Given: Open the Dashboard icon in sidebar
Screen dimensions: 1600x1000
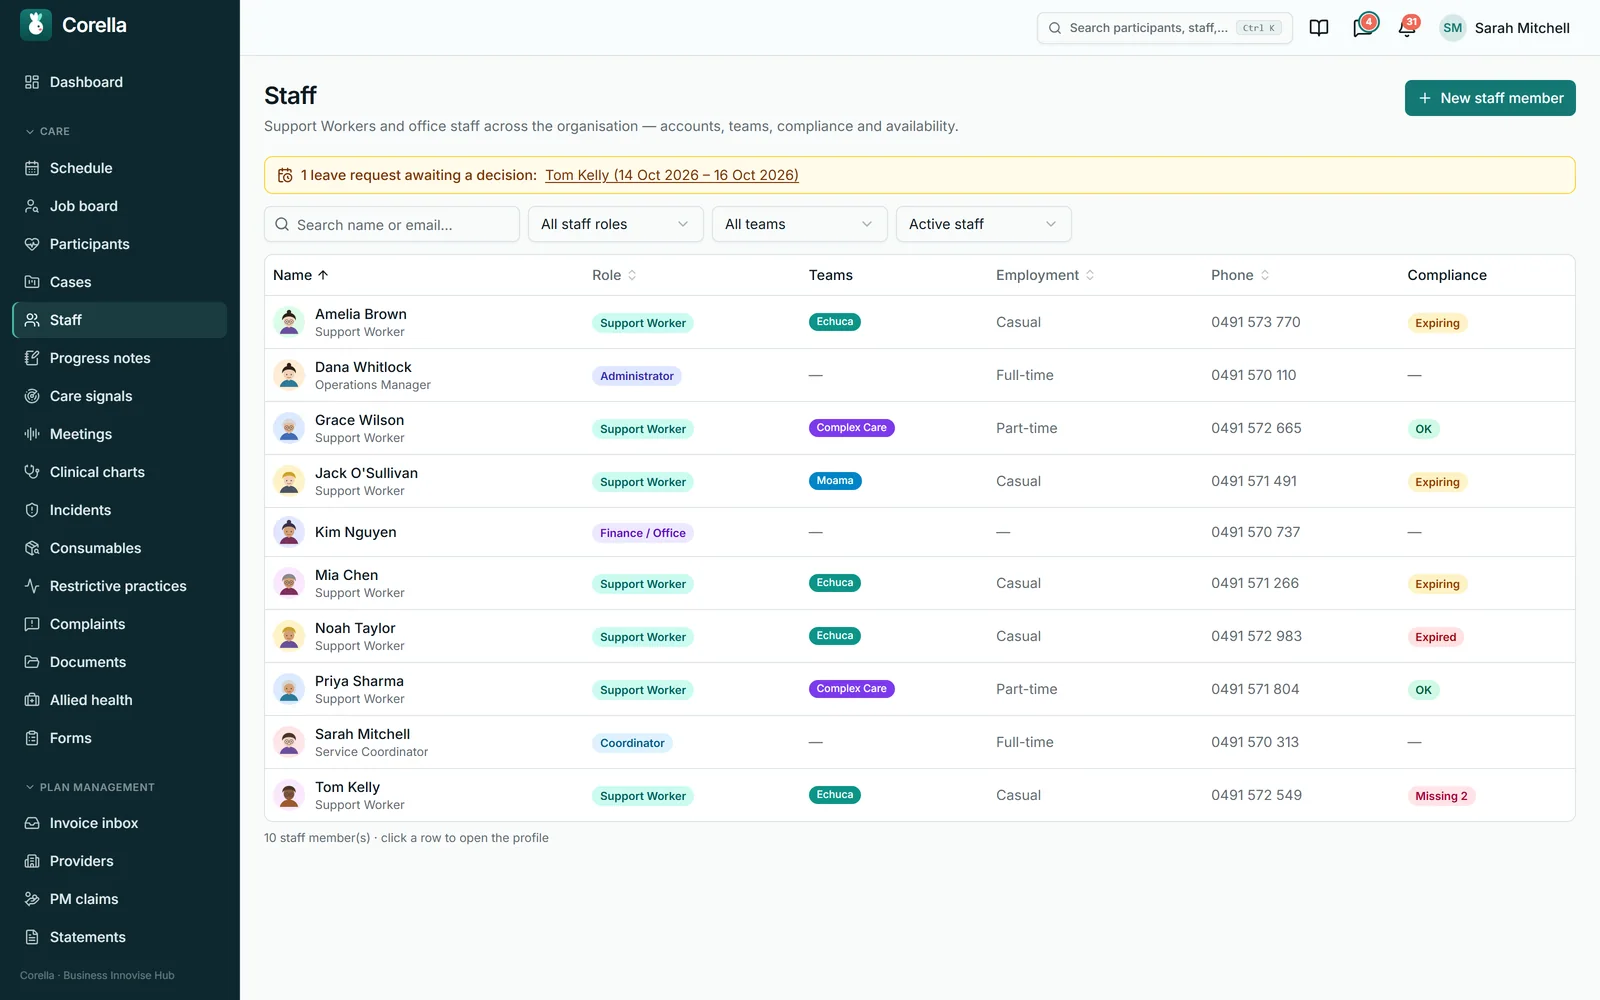Looking at the screenshot, I should pyautogui.click(x=32, y=82).
